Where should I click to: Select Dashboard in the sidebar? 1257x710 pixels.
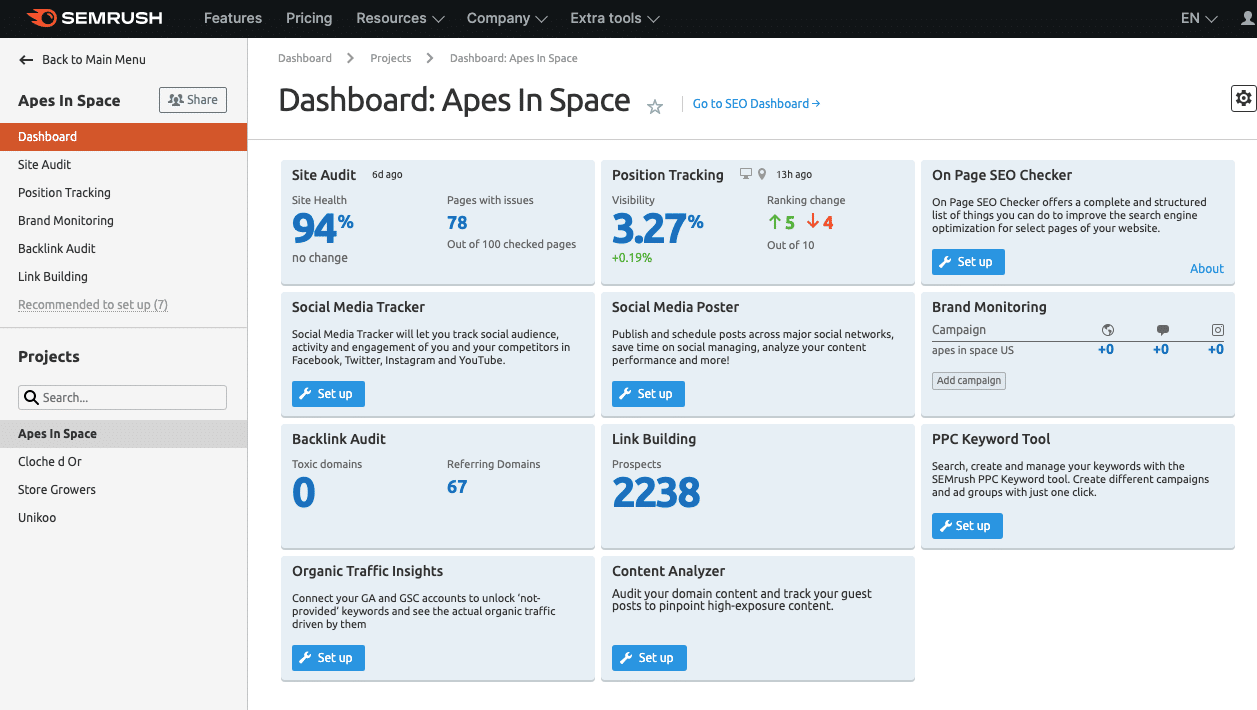point(123,137)
